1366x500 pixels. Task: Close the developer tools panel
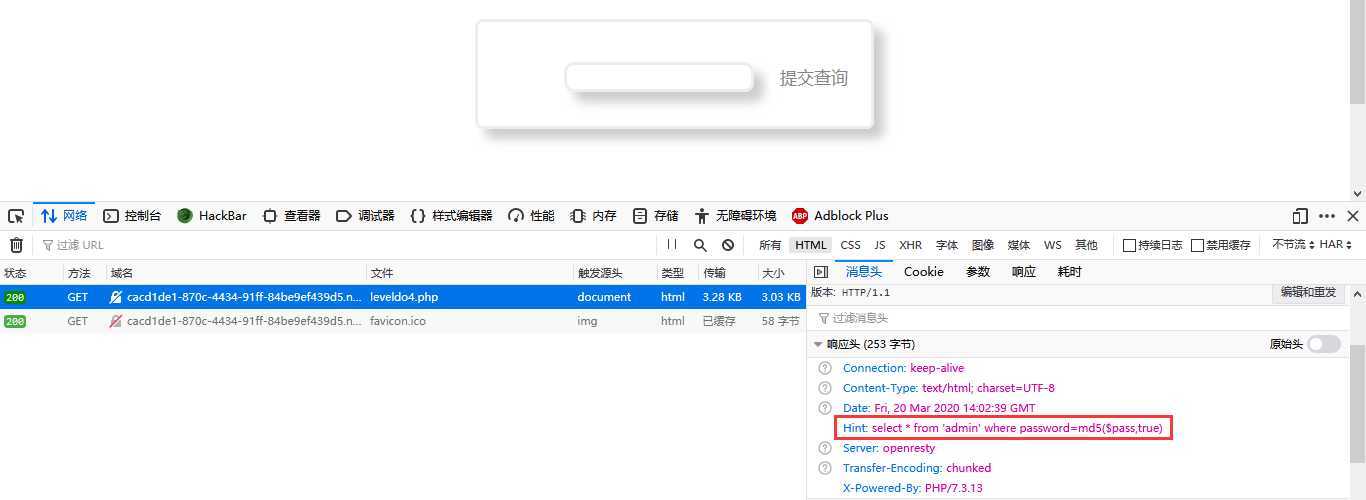1353,216
